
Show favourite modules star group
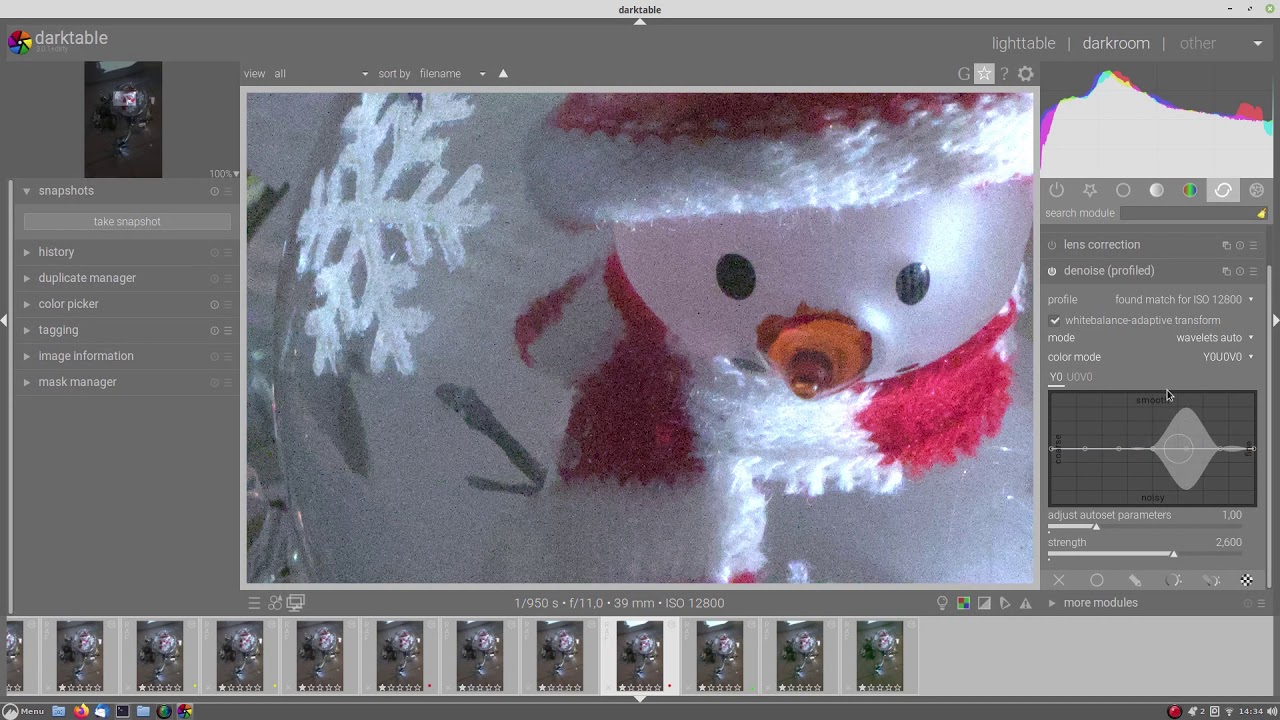click(1090, 190)
